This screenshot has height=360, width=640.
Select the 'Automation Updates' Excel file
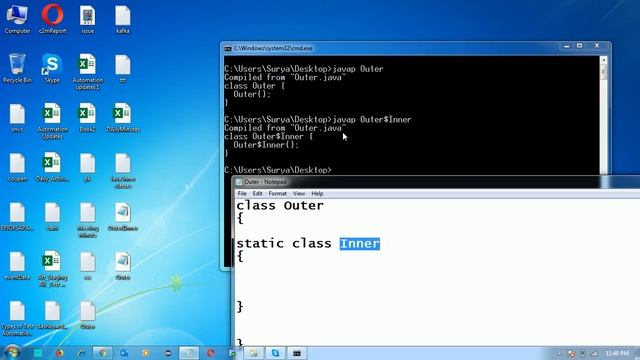52,121
